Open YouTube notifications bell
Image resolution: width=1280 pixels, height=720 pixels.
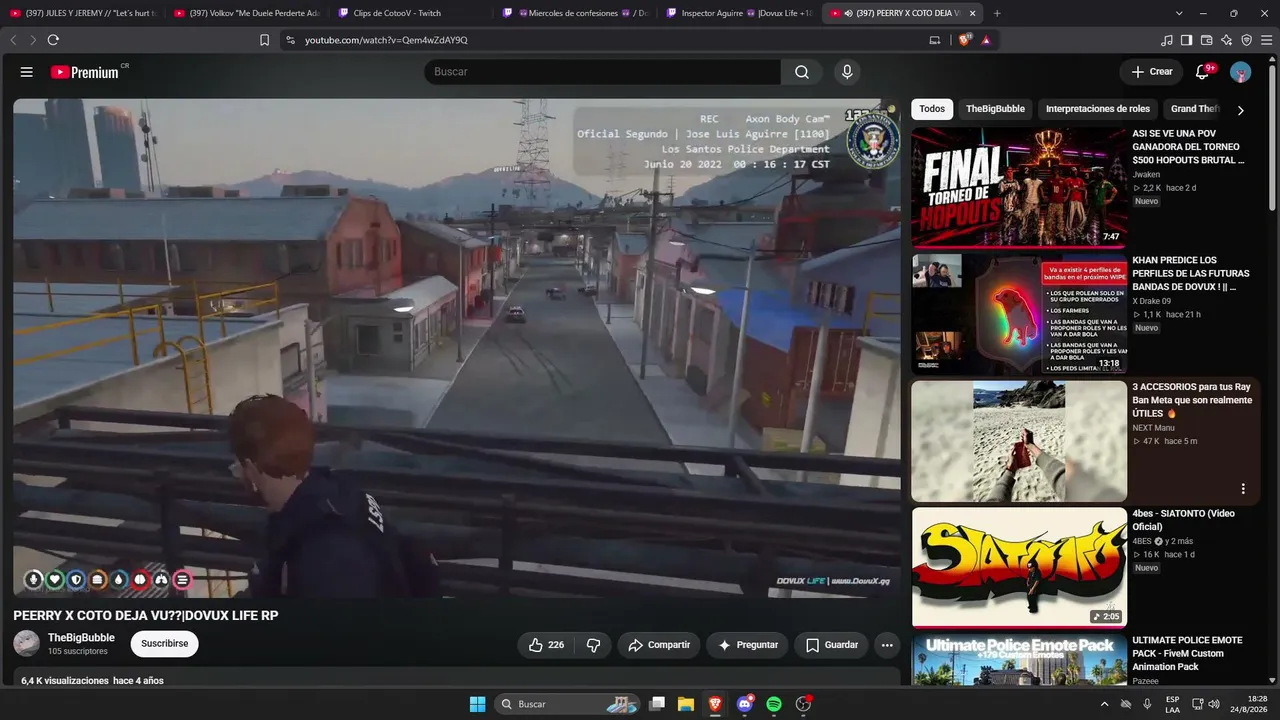coord(1203,72)
